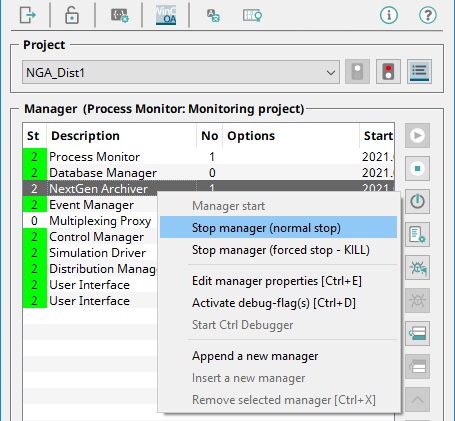Click the exit console icon in the toolbar
The width and height of the screenshot is (455, 421).
[28, 15]
